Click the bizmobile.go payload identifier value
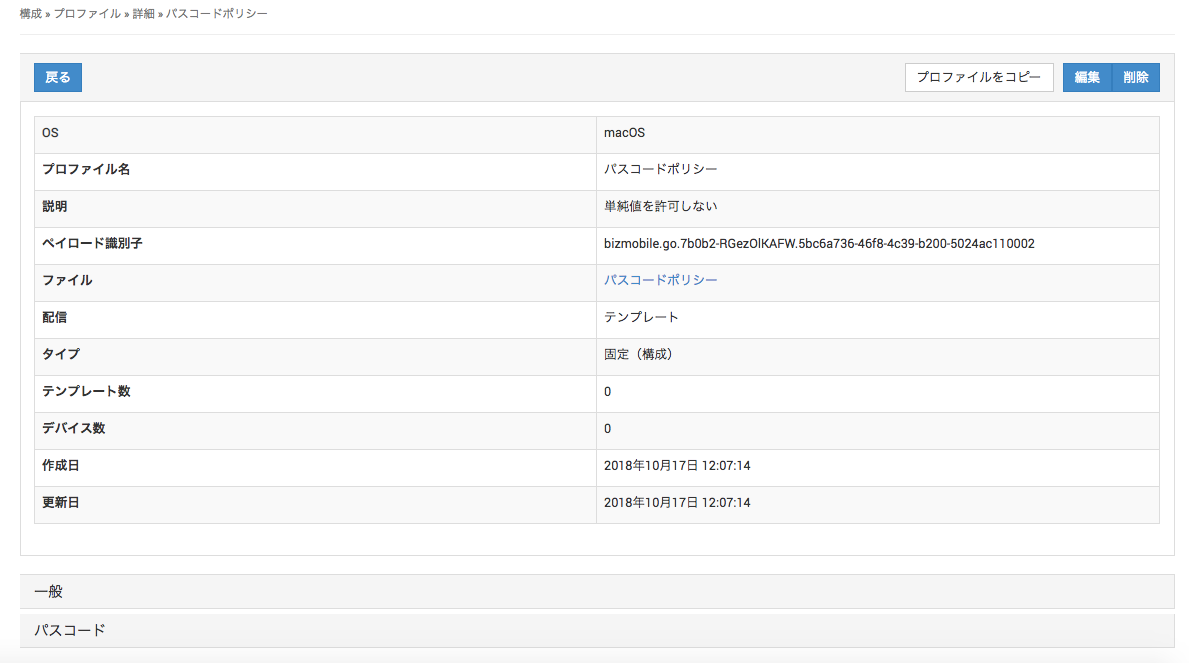The image size is (1189, 663). coord(819,244)
